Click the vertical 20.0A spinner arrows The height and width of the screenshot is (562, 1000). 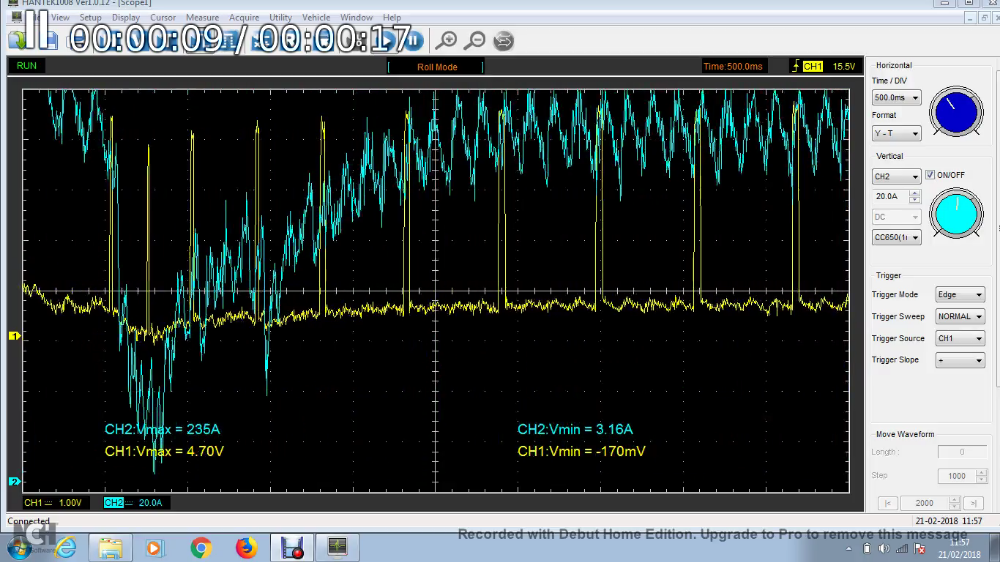click(x=915, y=196)
